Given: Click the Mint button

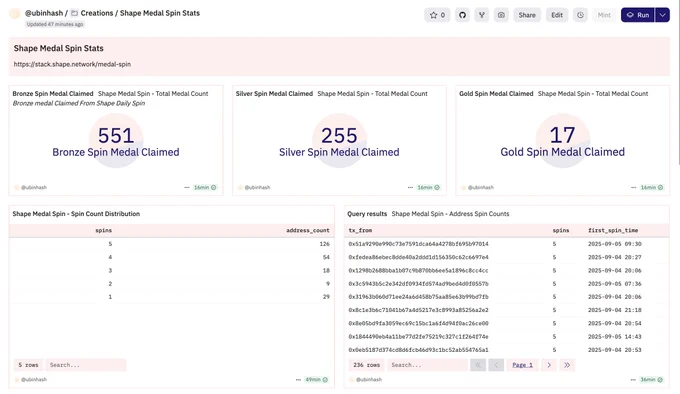Looking at the screenshot, I should click(x=604, y=15).
